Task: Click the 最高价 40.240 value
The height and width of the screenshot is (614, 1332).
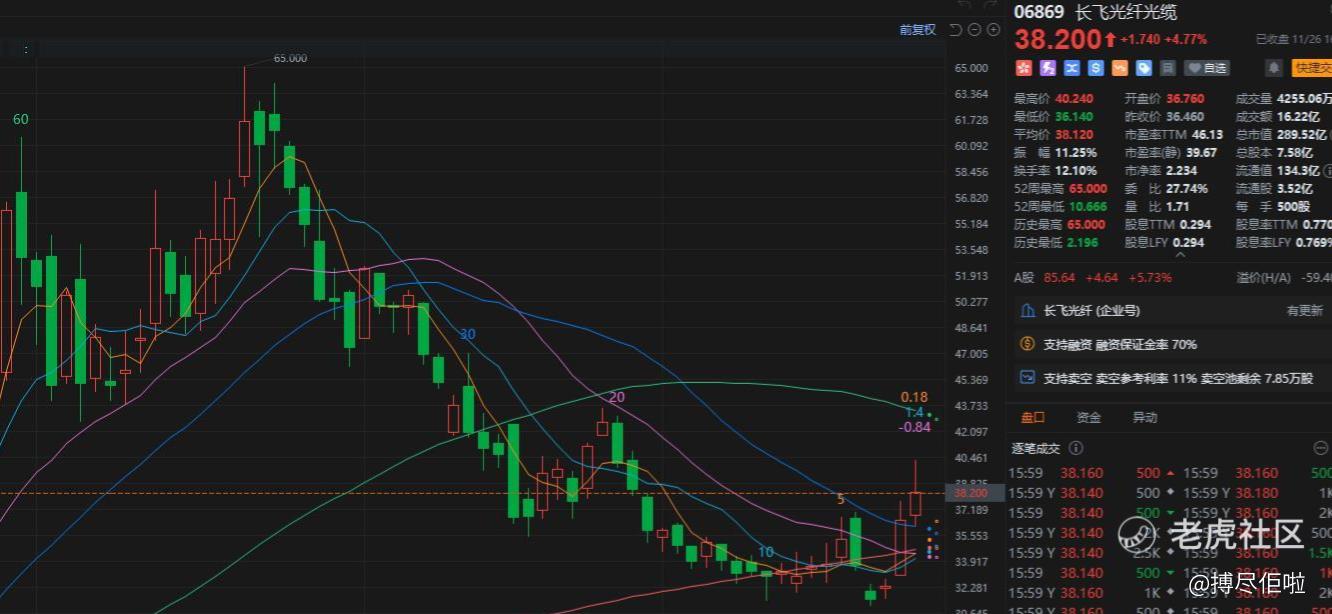Action: 1074,99
